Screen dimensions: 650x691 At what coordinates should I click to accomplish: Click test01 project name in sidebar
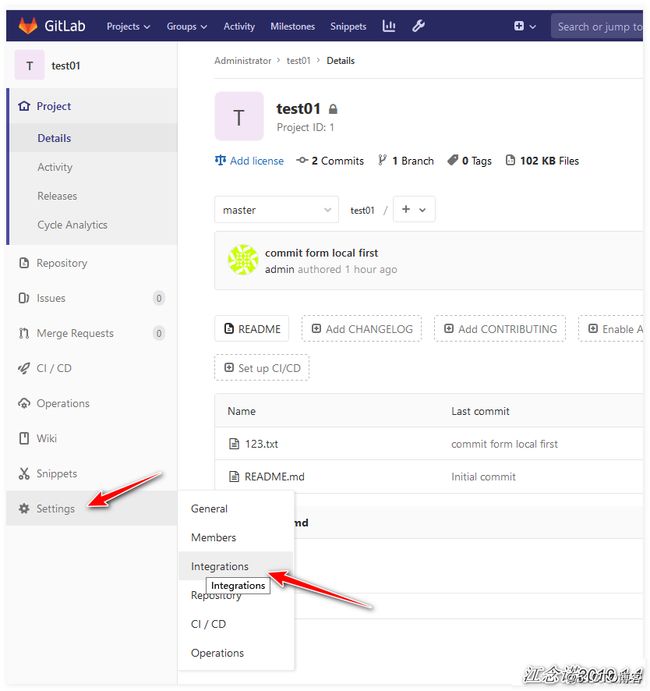[x=66, y=66]
